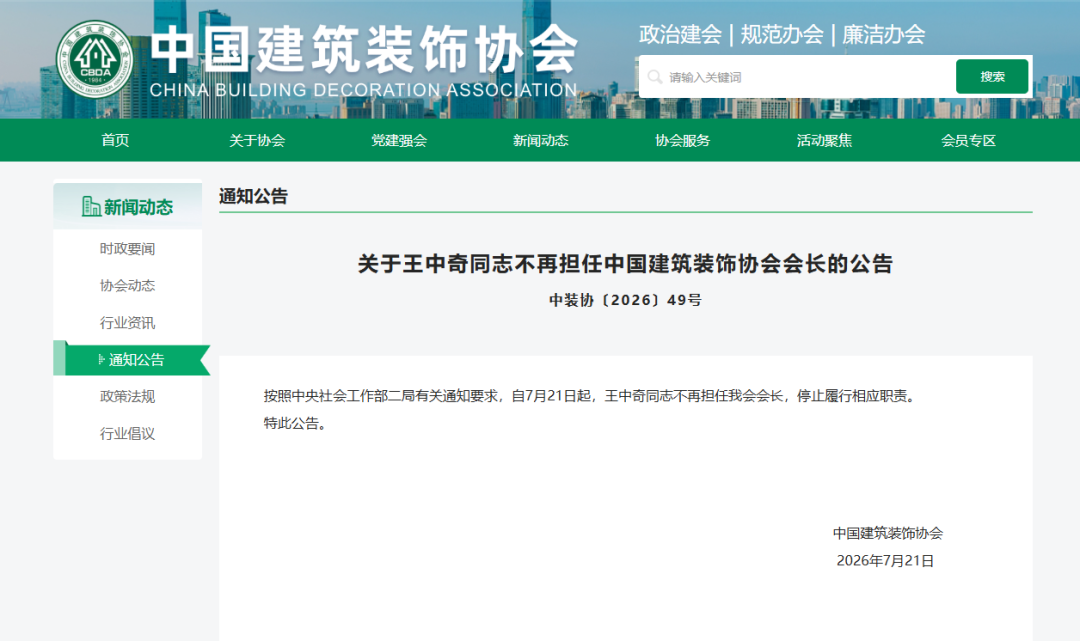The width and height of the screenshot is (1080, 641).
Task: Open the 协会服务 menu
Action: [x=683, y=140]
